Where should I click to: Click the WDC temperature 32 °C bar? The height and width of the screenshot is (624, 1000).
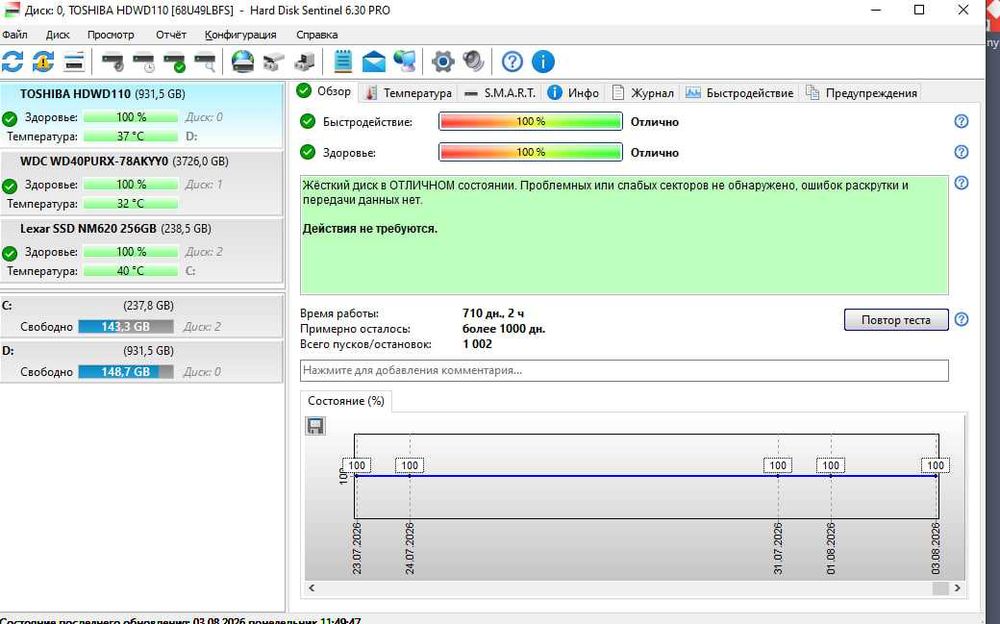(x=131, y=204)
